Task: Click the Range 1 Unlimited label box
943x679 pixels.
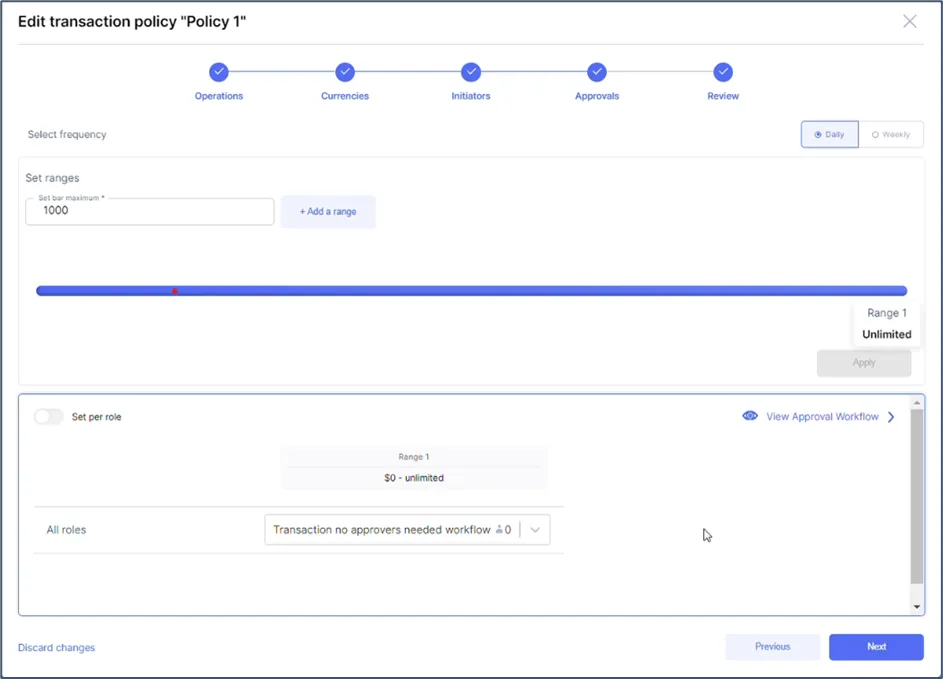Action: click(x=886, y=324)
